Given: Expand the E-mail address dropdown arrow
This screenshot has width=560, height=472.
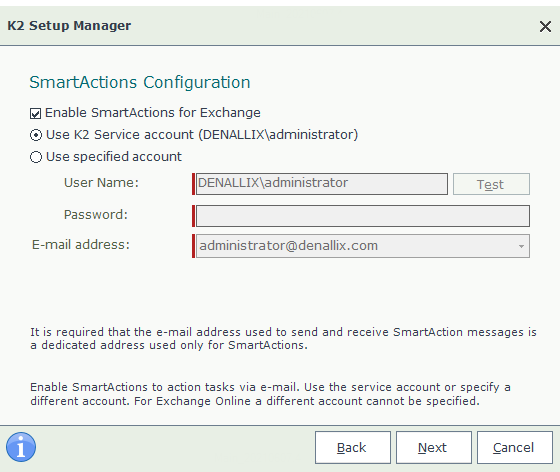Looking at the screenshot, I should [x=521, y=246].
